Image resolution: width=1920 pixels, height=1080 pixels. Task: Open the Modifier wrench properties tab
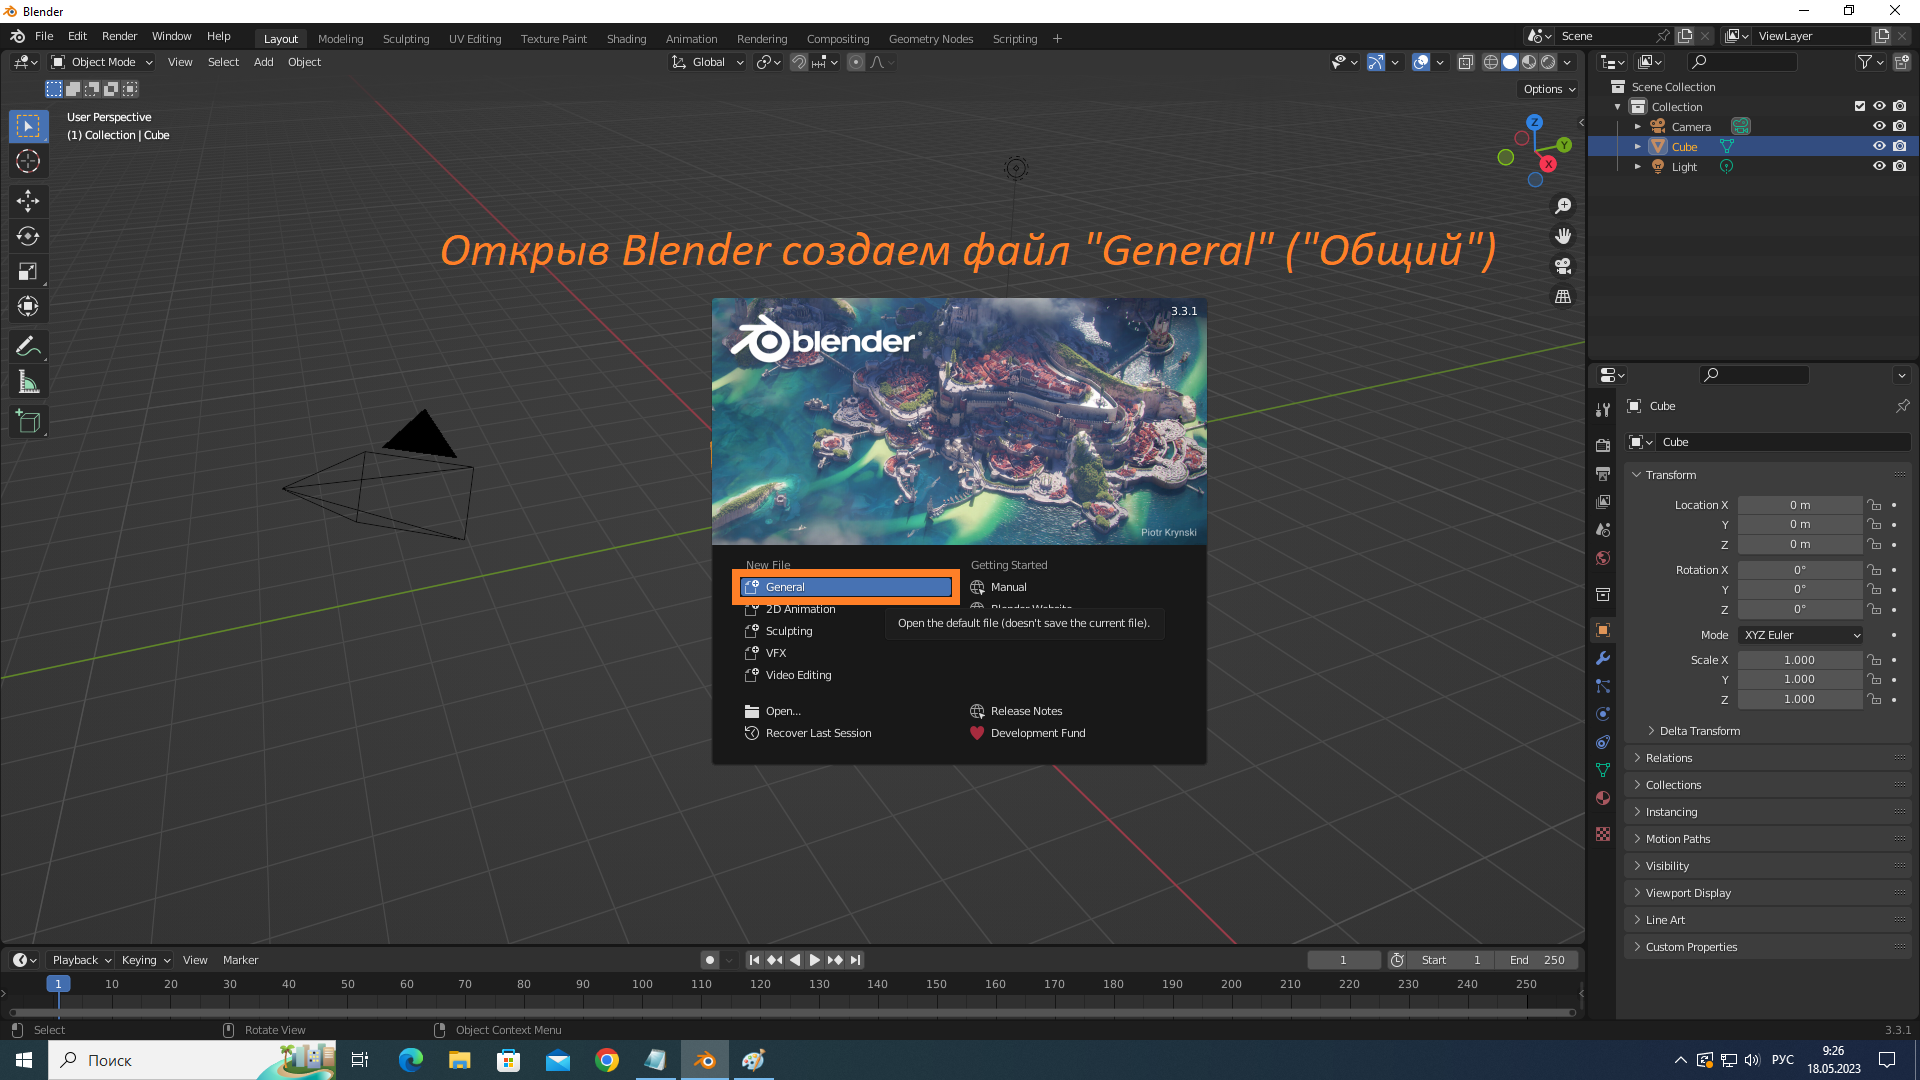pyautogui.click(x=1603, y=658)
